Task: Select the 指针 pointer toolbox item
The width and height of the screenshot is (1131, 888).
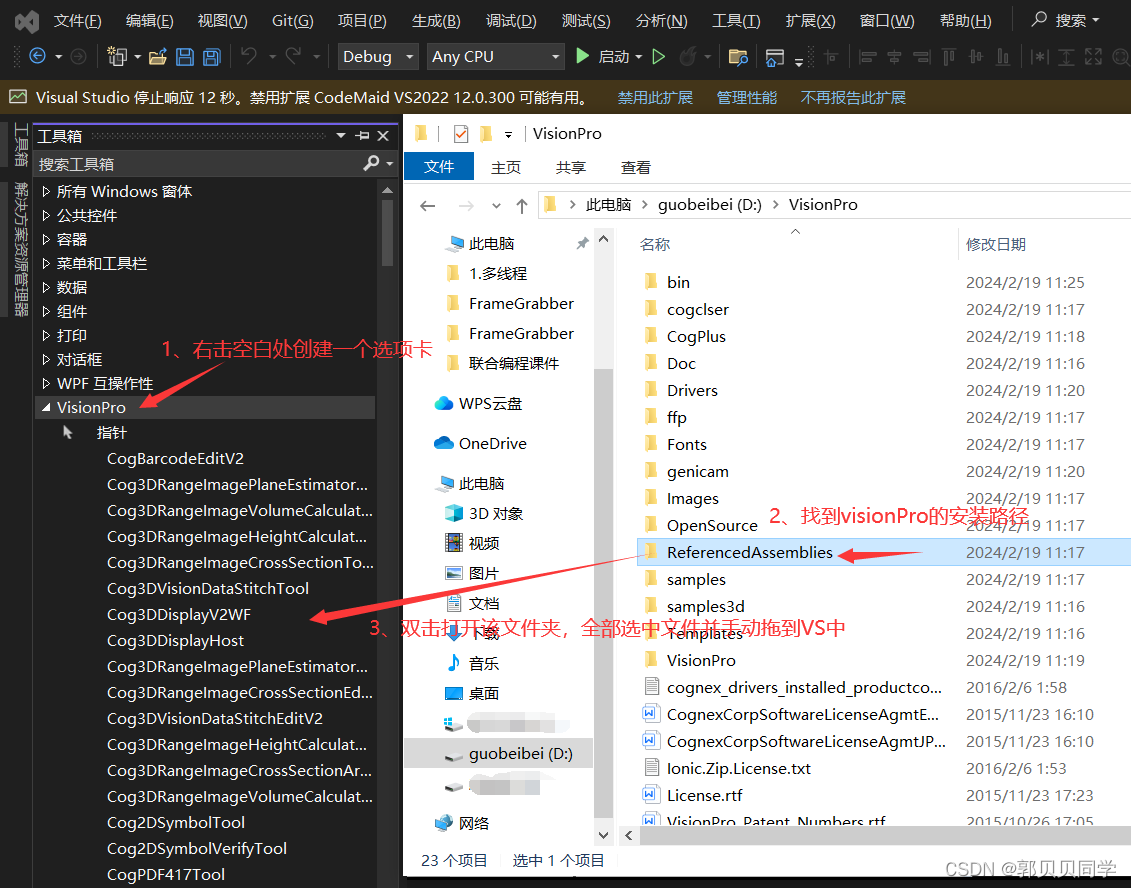Action: (x=111, y=433)
